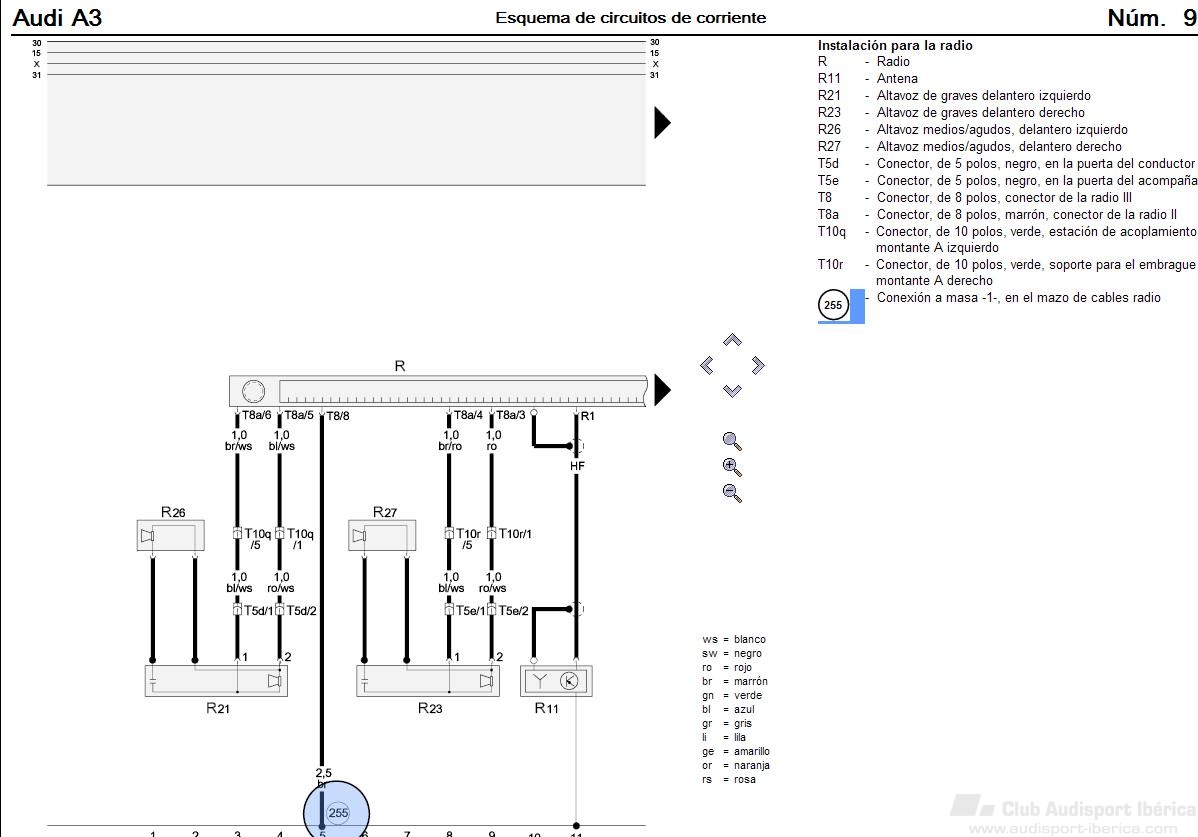Click legend entry T8a conector de la radio II

[997, 215]
